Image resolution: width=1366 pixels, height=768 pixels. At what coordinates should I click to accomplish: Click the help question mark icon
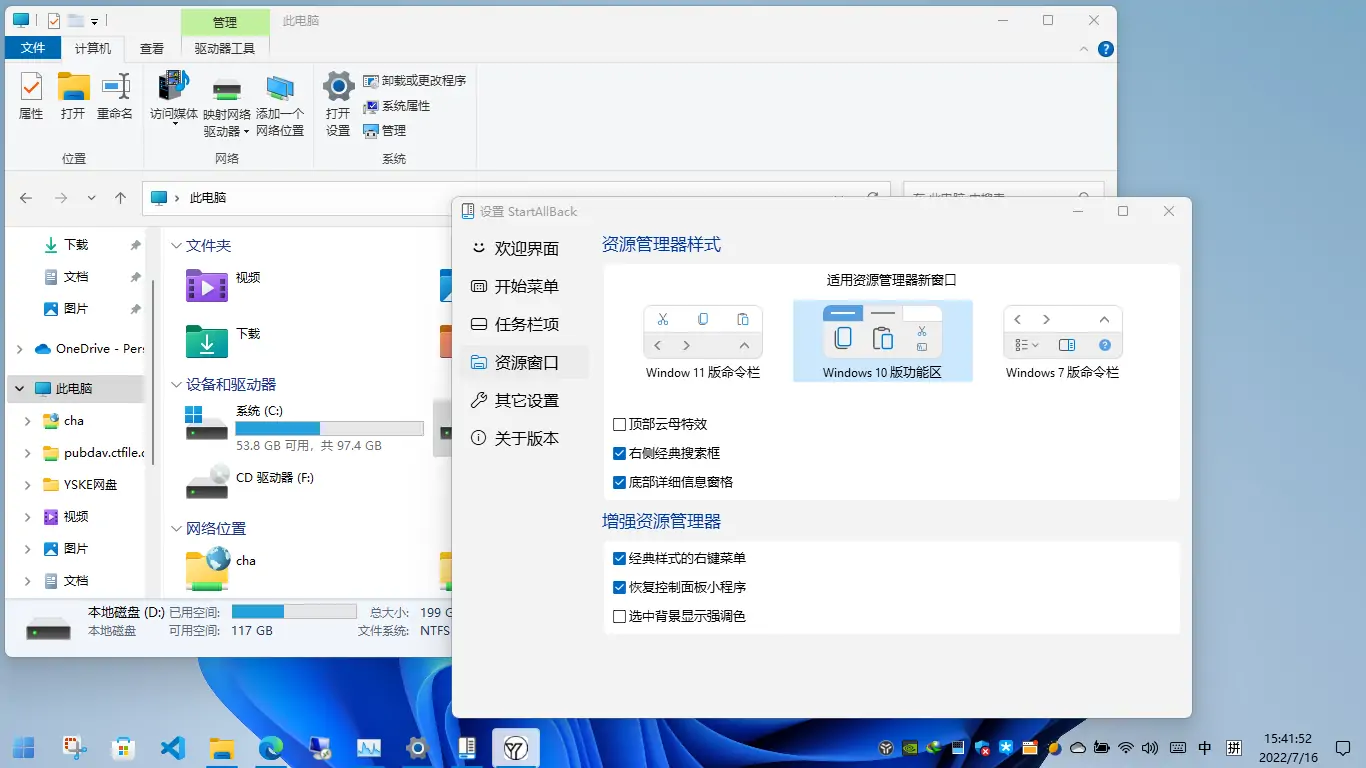click(x=1106, y=49)
